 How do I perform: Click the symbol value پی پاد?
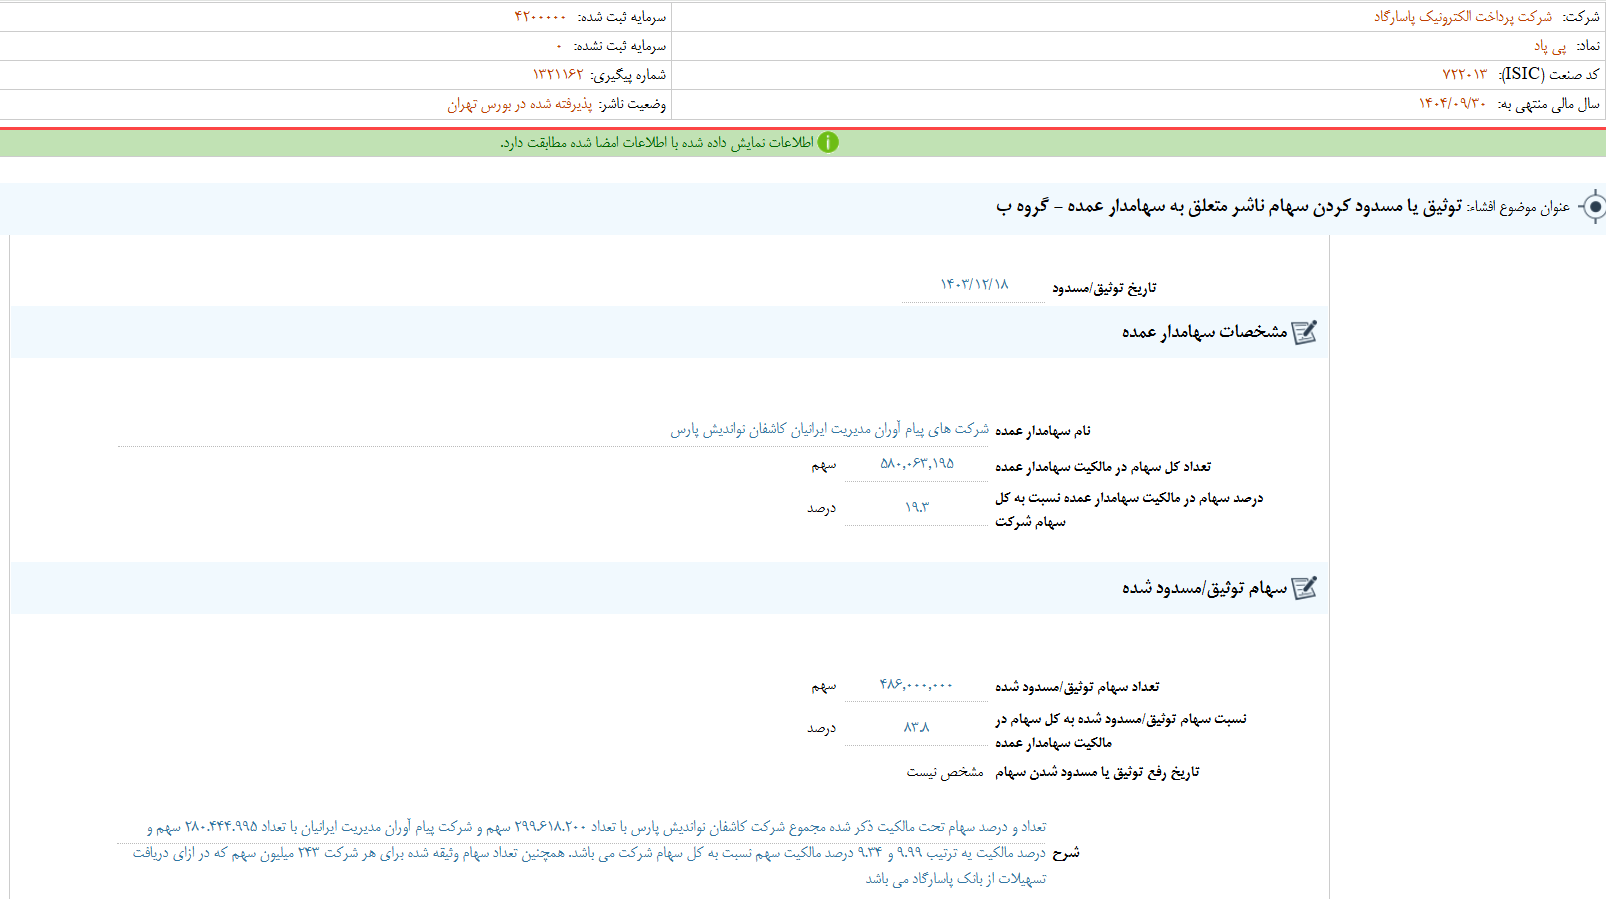[x=1550, y=45]
